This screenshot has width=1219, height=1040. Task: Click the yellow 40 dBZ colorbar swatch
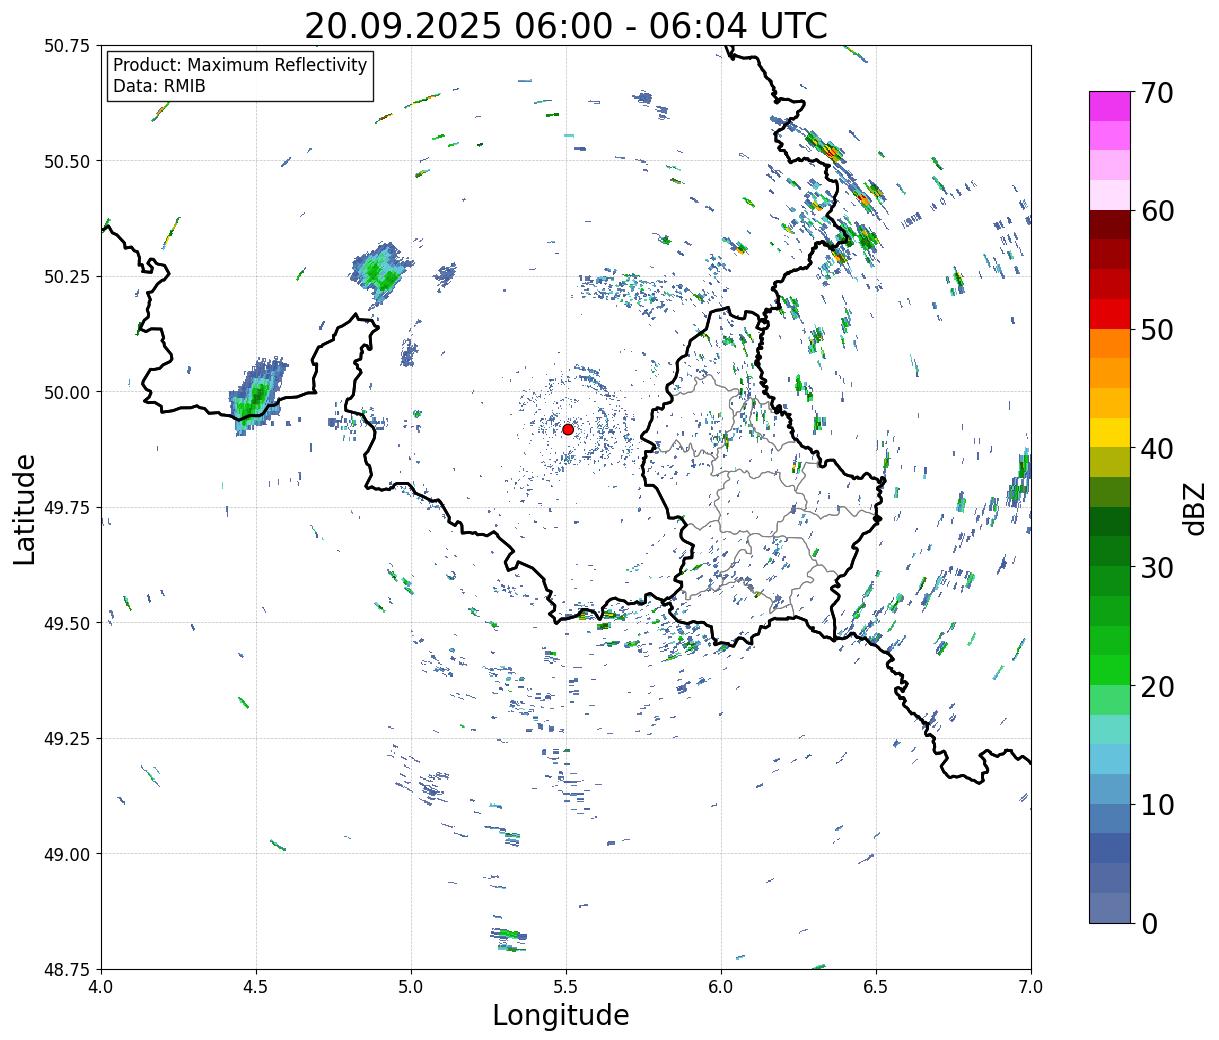coord(1110,433)
